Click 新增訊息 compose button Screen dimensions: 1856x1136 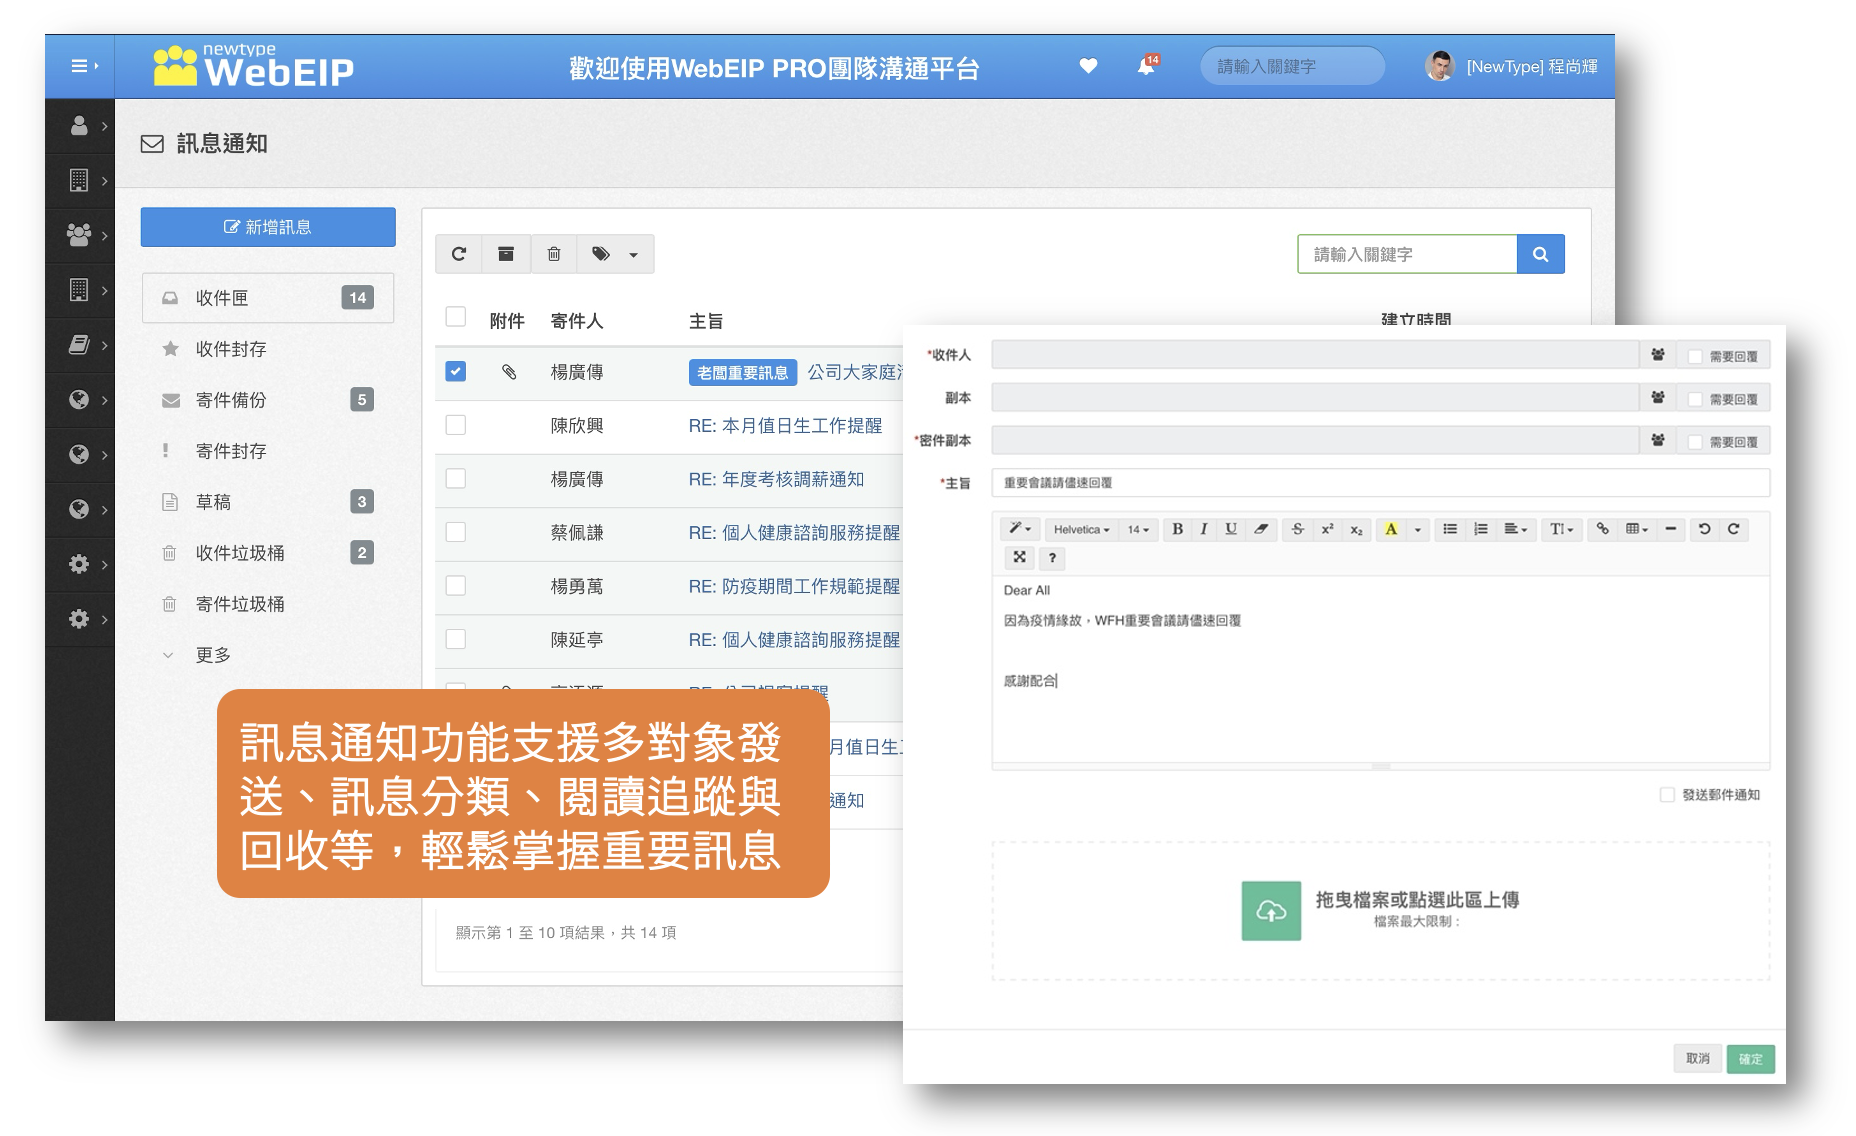tap(268, 227)
